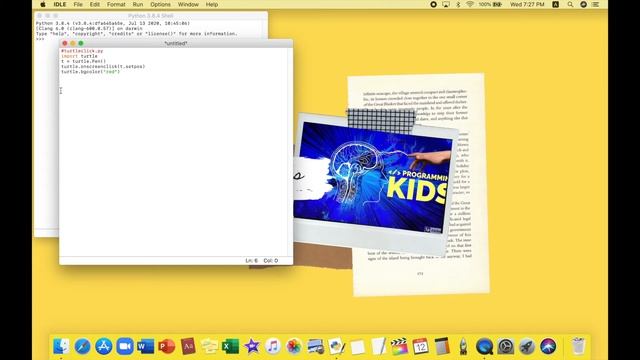This screenshot has height=360, width=640.
Task: Open the Edit menu
Action: (95, 4)
